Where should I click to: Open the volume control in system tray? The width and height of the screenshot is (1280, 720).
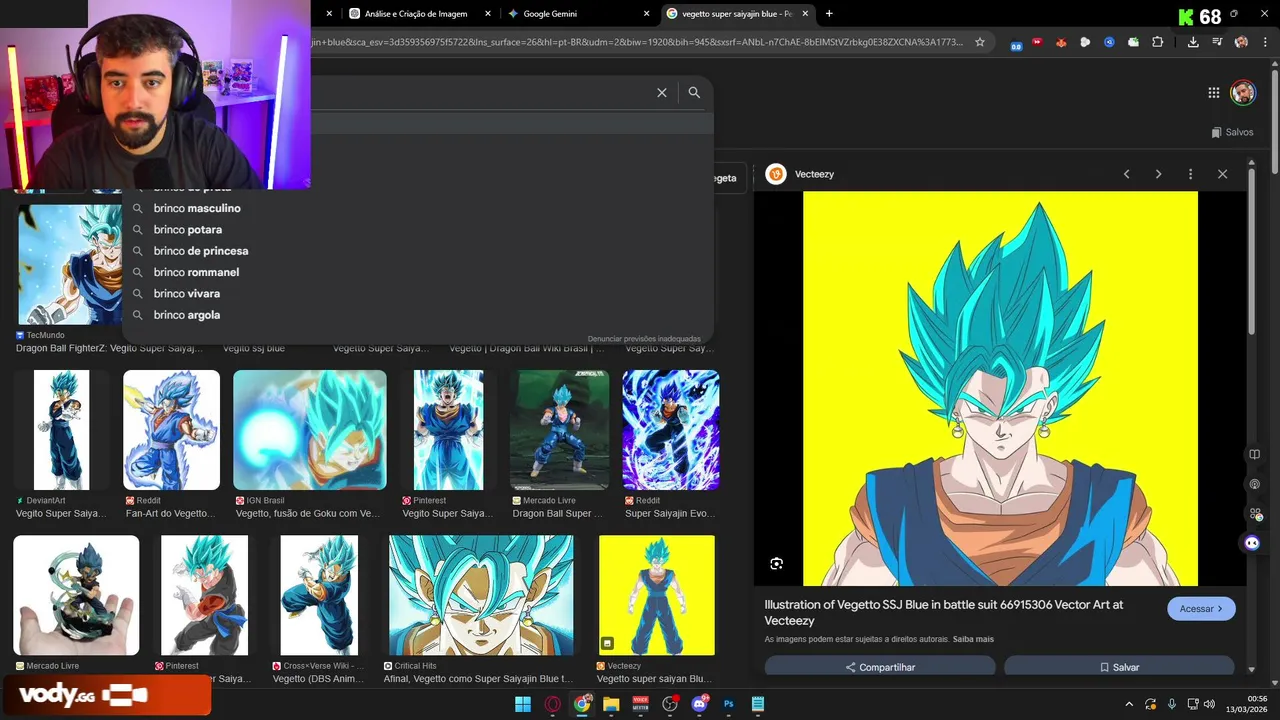[1209, 704]
